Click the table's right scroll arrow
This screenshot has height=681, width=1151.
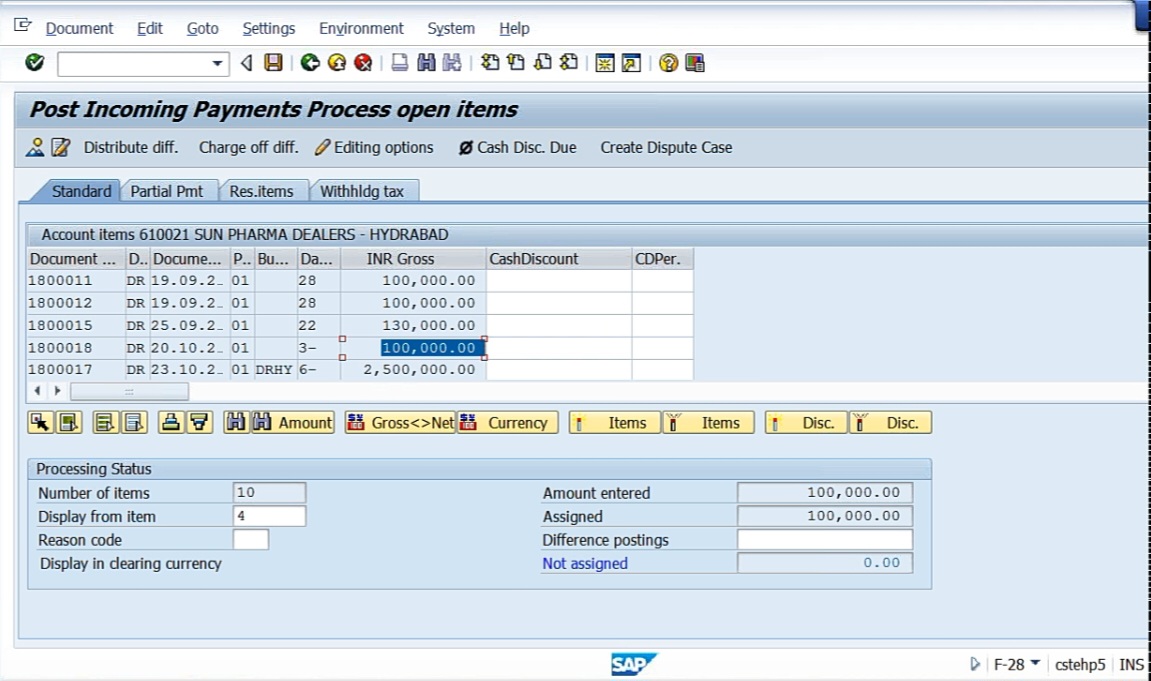[57, 391]
